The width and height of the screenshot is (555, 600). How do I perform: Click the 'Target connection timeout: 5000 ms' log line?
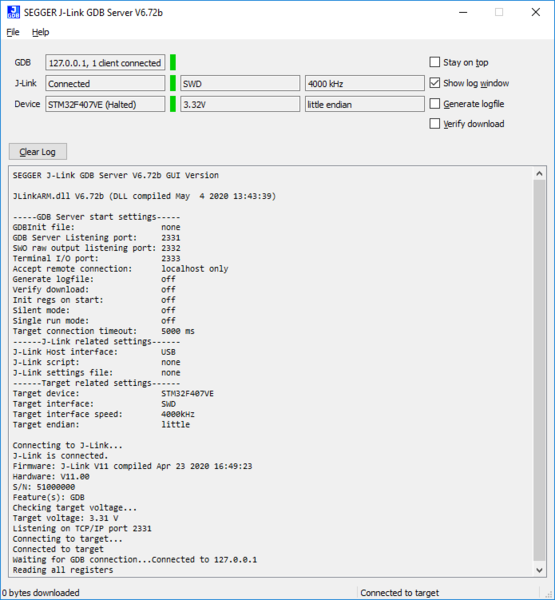tap(103, 331)
